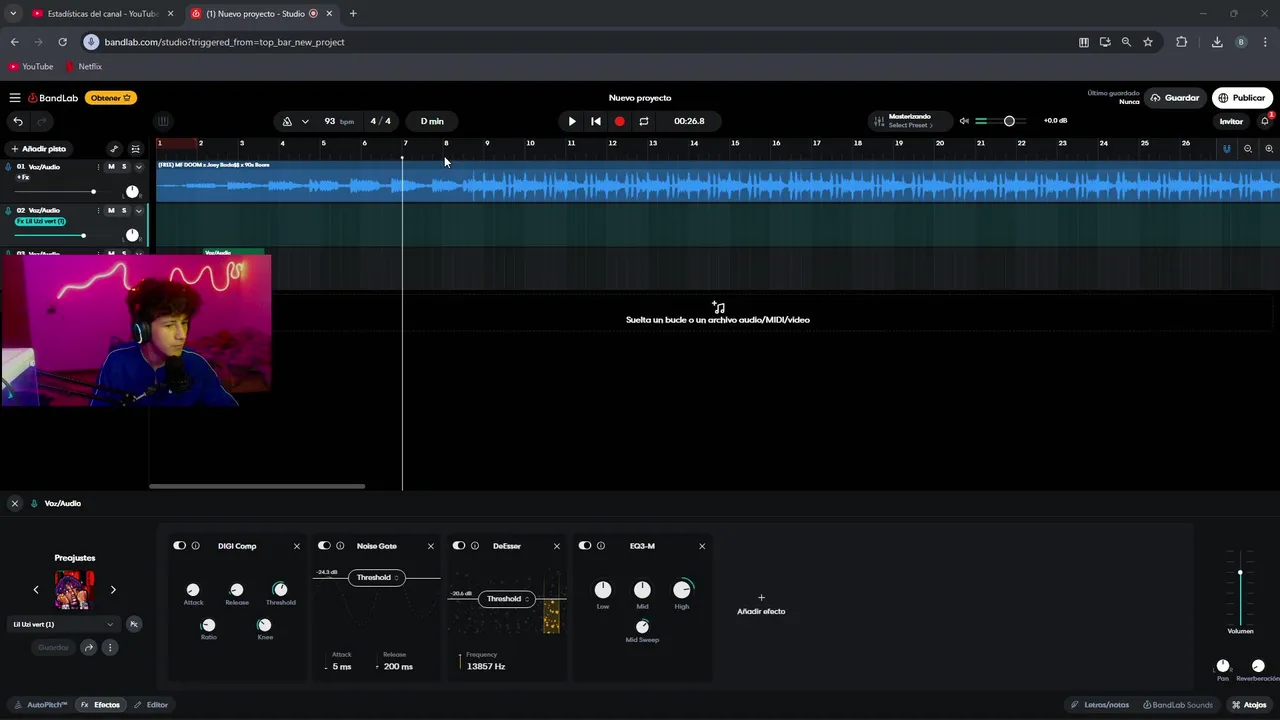Viewport: 1280px width, 720px height.
Task: Open the notifications bell
Action: click(x=1265, y=121)
